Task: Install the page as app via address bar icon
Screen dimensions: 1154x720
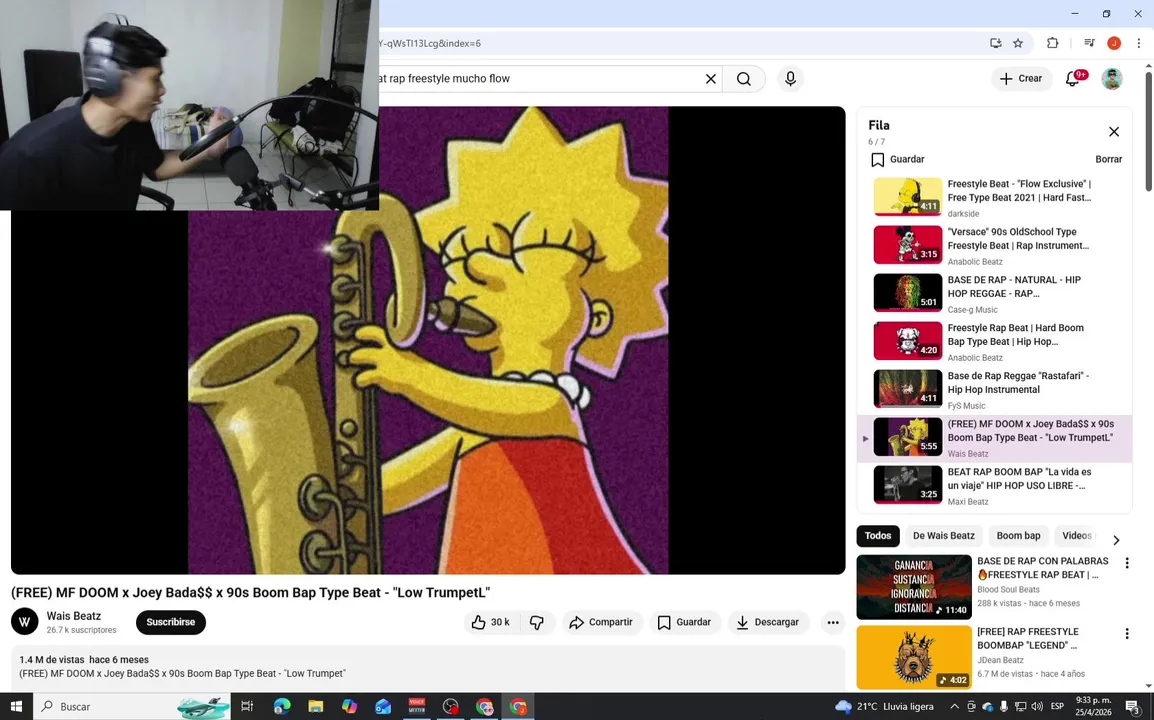Action: pos(995,43)
